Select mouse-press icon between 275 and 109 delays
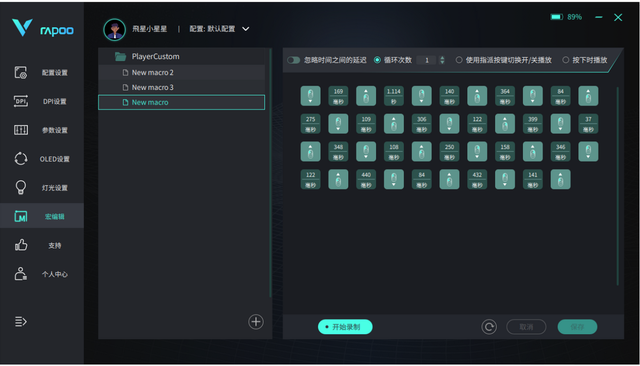The image size is (640, 366). coord(338,124)
